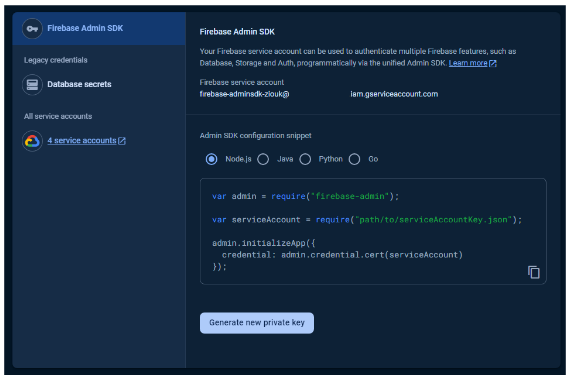Click the firebase-adminsdk service account email
568x377 pixels.
point(245,94)
